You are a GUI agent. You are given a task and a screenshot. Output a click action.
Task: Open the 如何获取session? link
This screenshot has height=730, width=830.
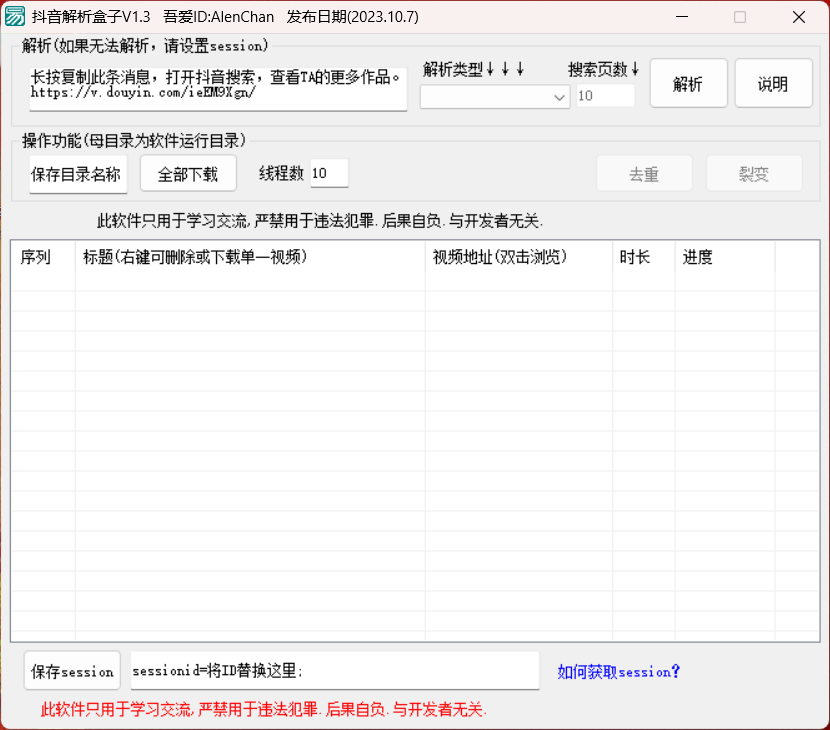pos(618,672)
